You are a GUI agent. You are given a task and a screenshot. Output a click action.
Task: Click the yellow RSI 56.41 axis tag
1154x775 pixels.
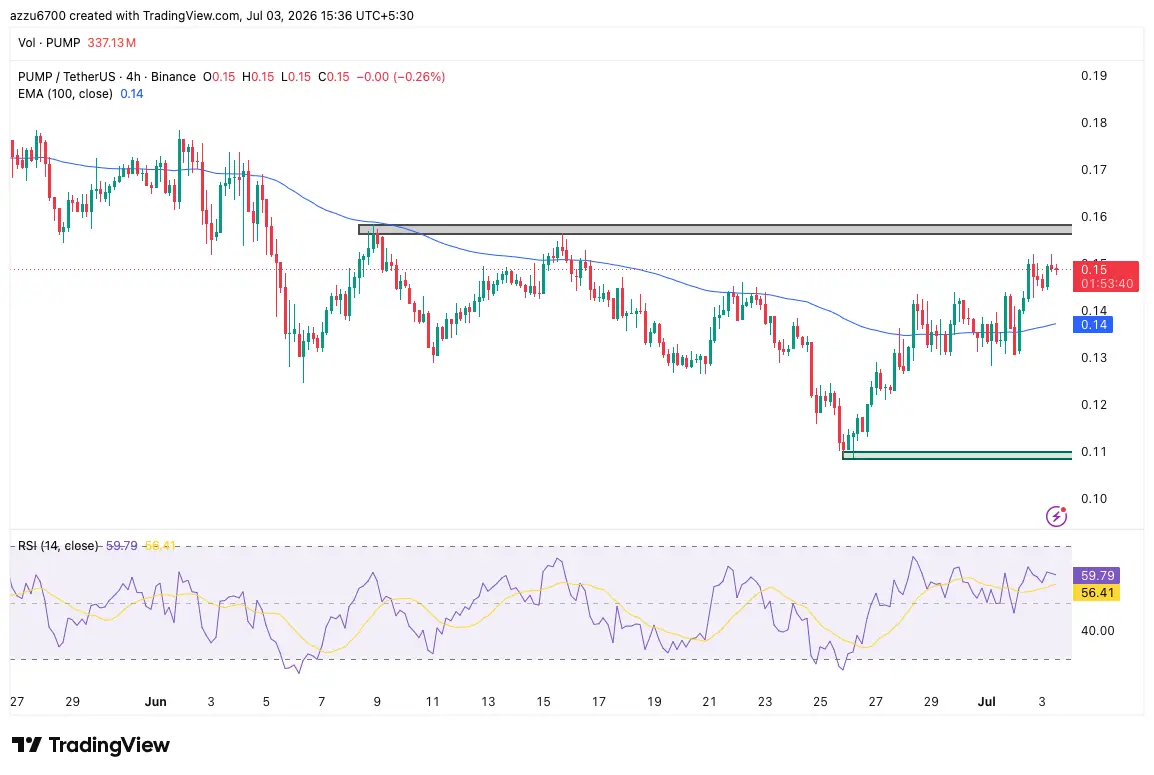tap(1097, 592)
